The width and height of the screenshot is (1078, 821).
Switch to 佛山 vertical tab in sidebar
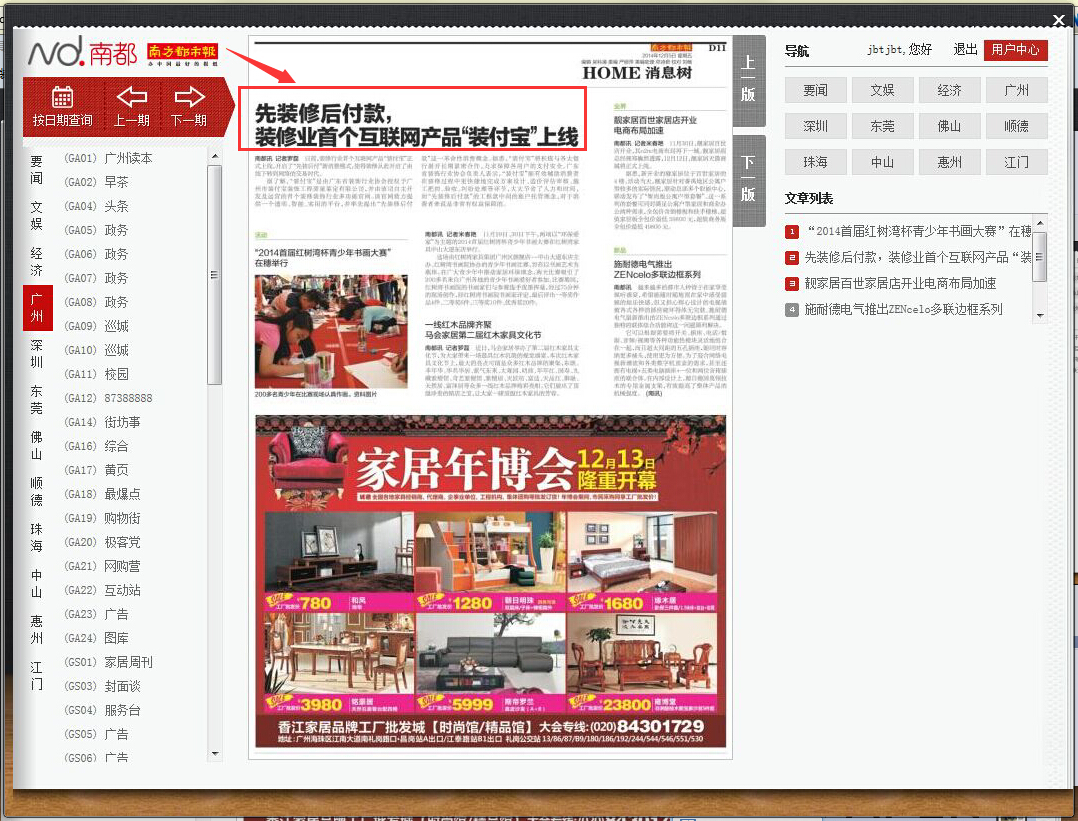point(36,446)
